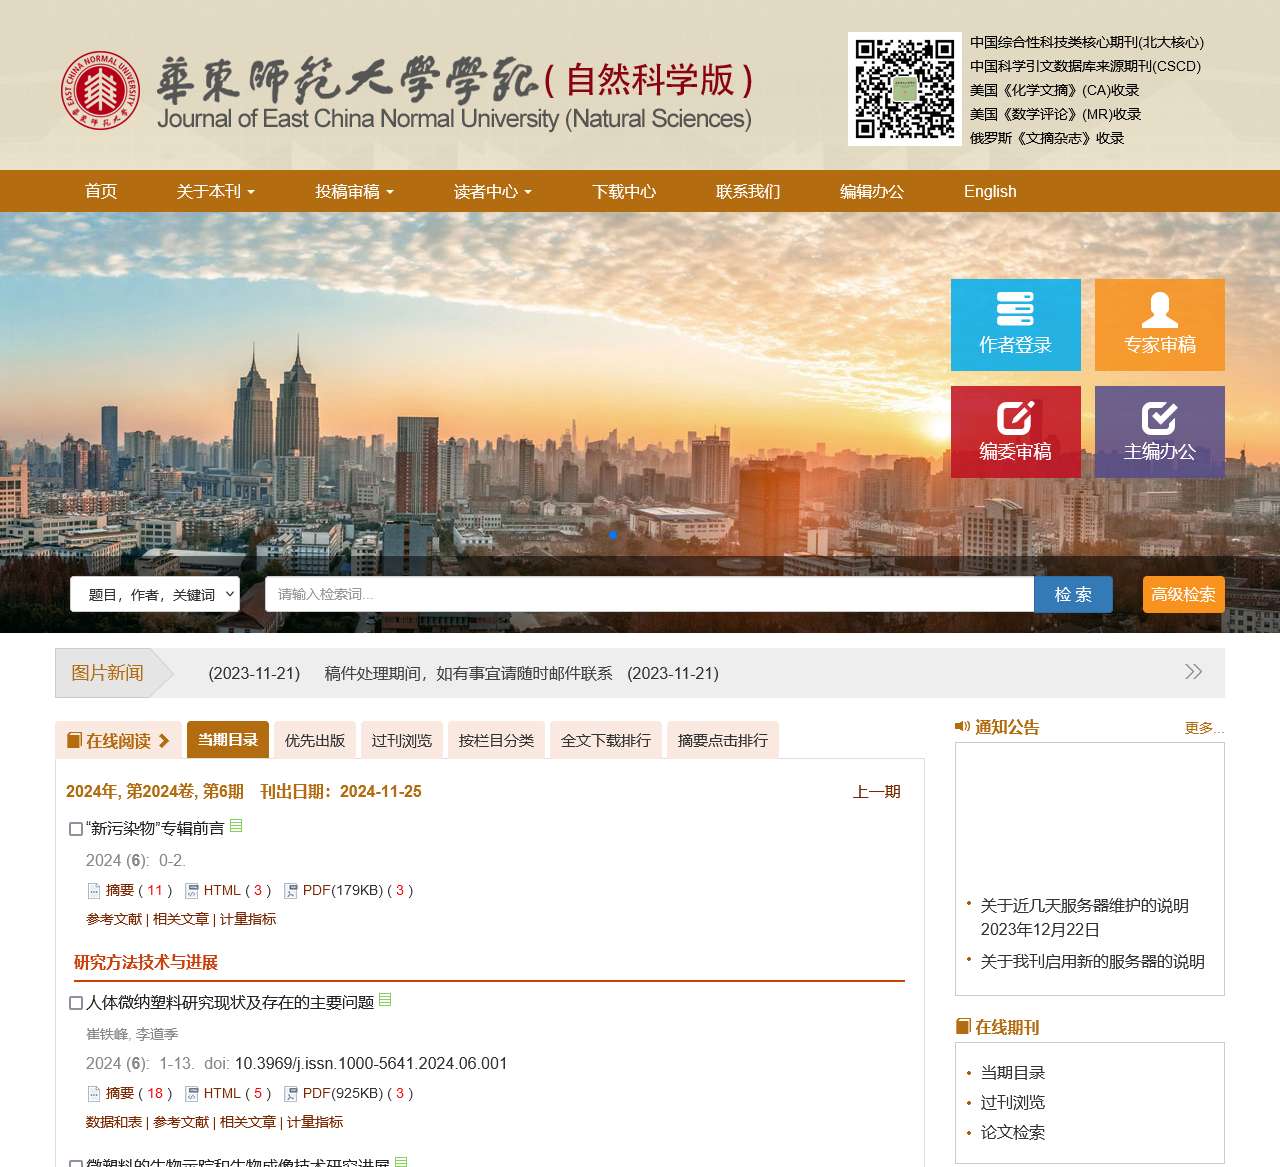
Task: Open 计量指标 for "新污染物"专辑前言
Action: pos(248,919)
